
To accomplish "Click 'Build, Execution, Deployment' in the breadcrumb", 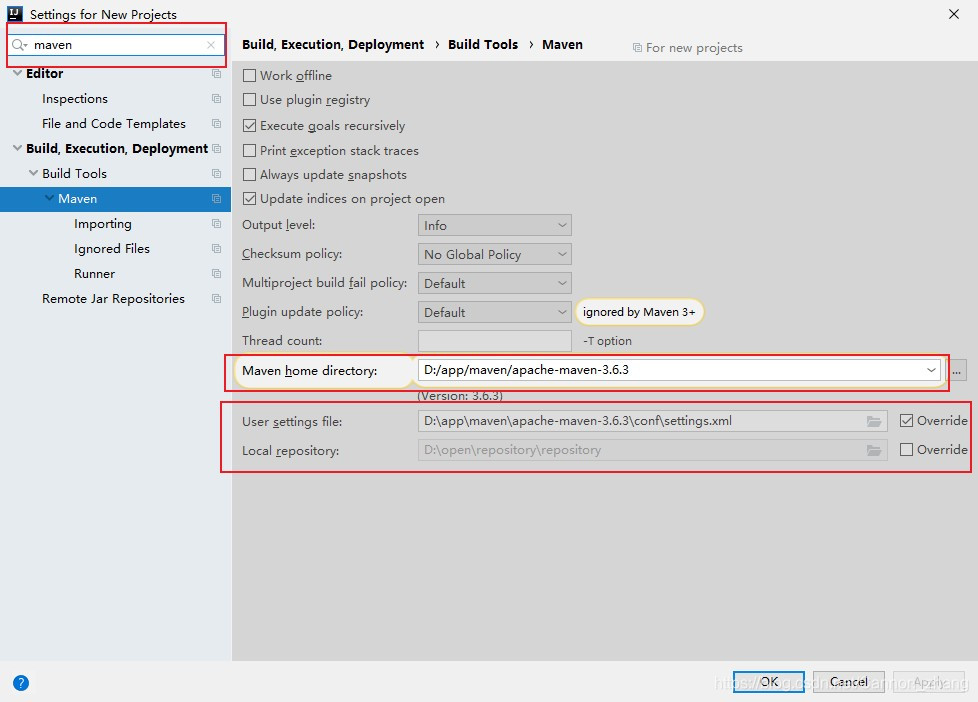I will click(333, 44).
